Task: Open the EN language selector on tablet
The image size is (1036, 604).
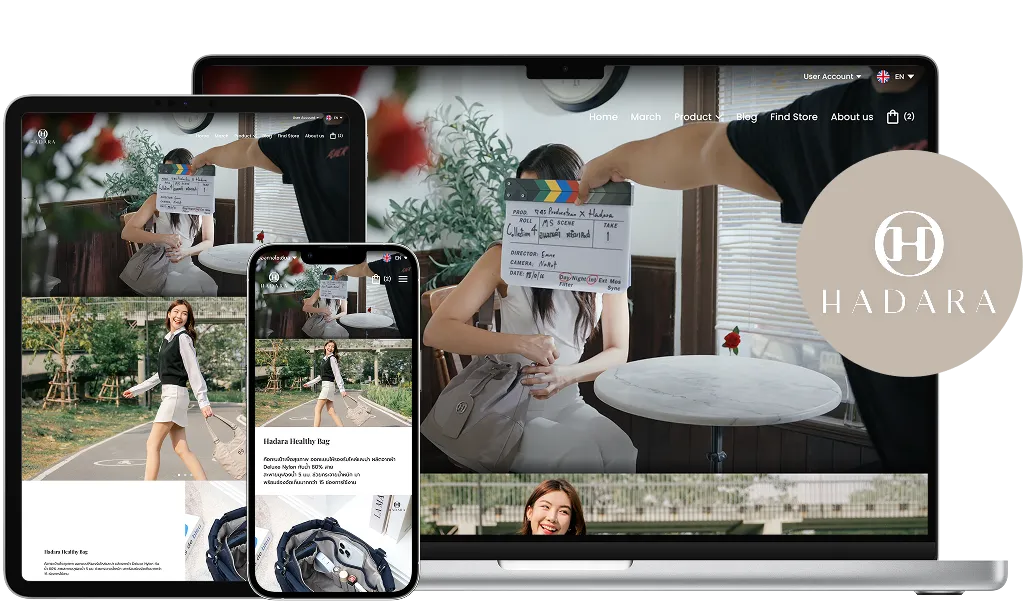Action: point(334,118)
